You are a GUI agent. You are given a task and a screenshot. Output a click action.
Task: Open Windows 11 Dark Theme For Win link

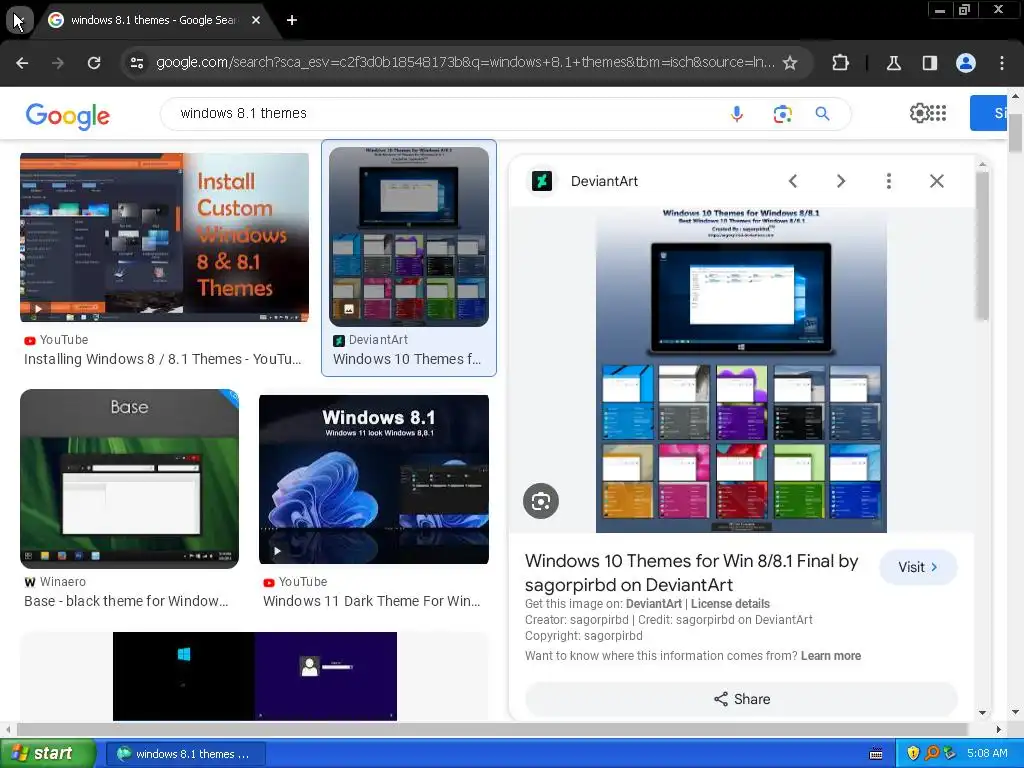(x=372, y=601)
